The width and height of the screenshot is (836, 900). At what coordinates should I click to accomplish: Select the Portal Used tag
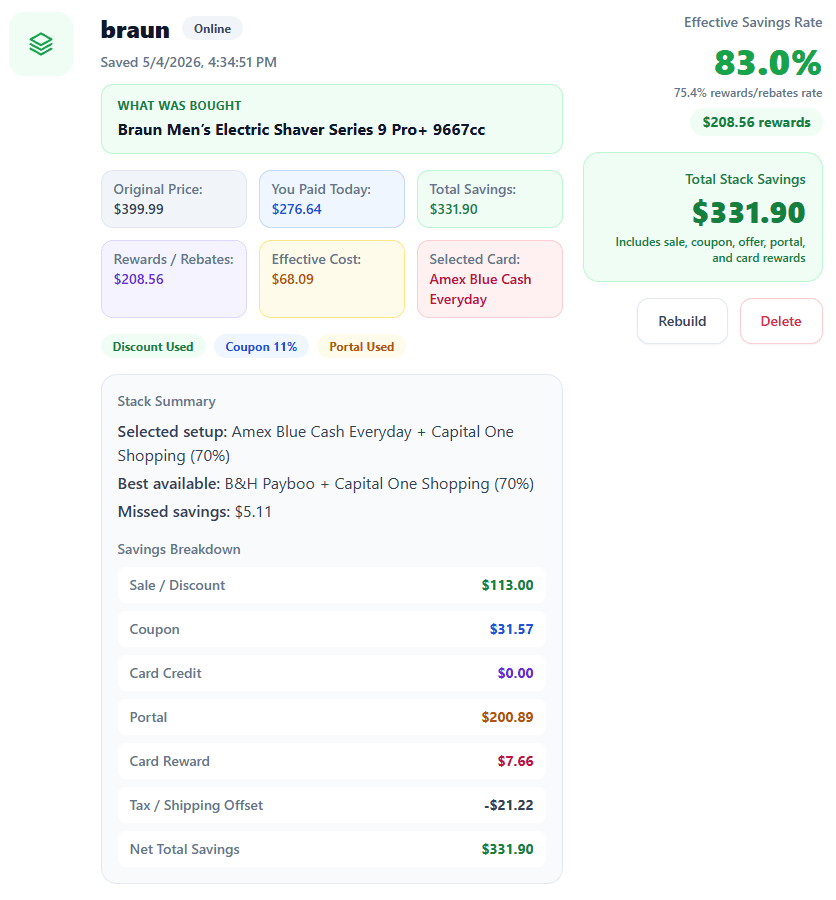(362, 347)
